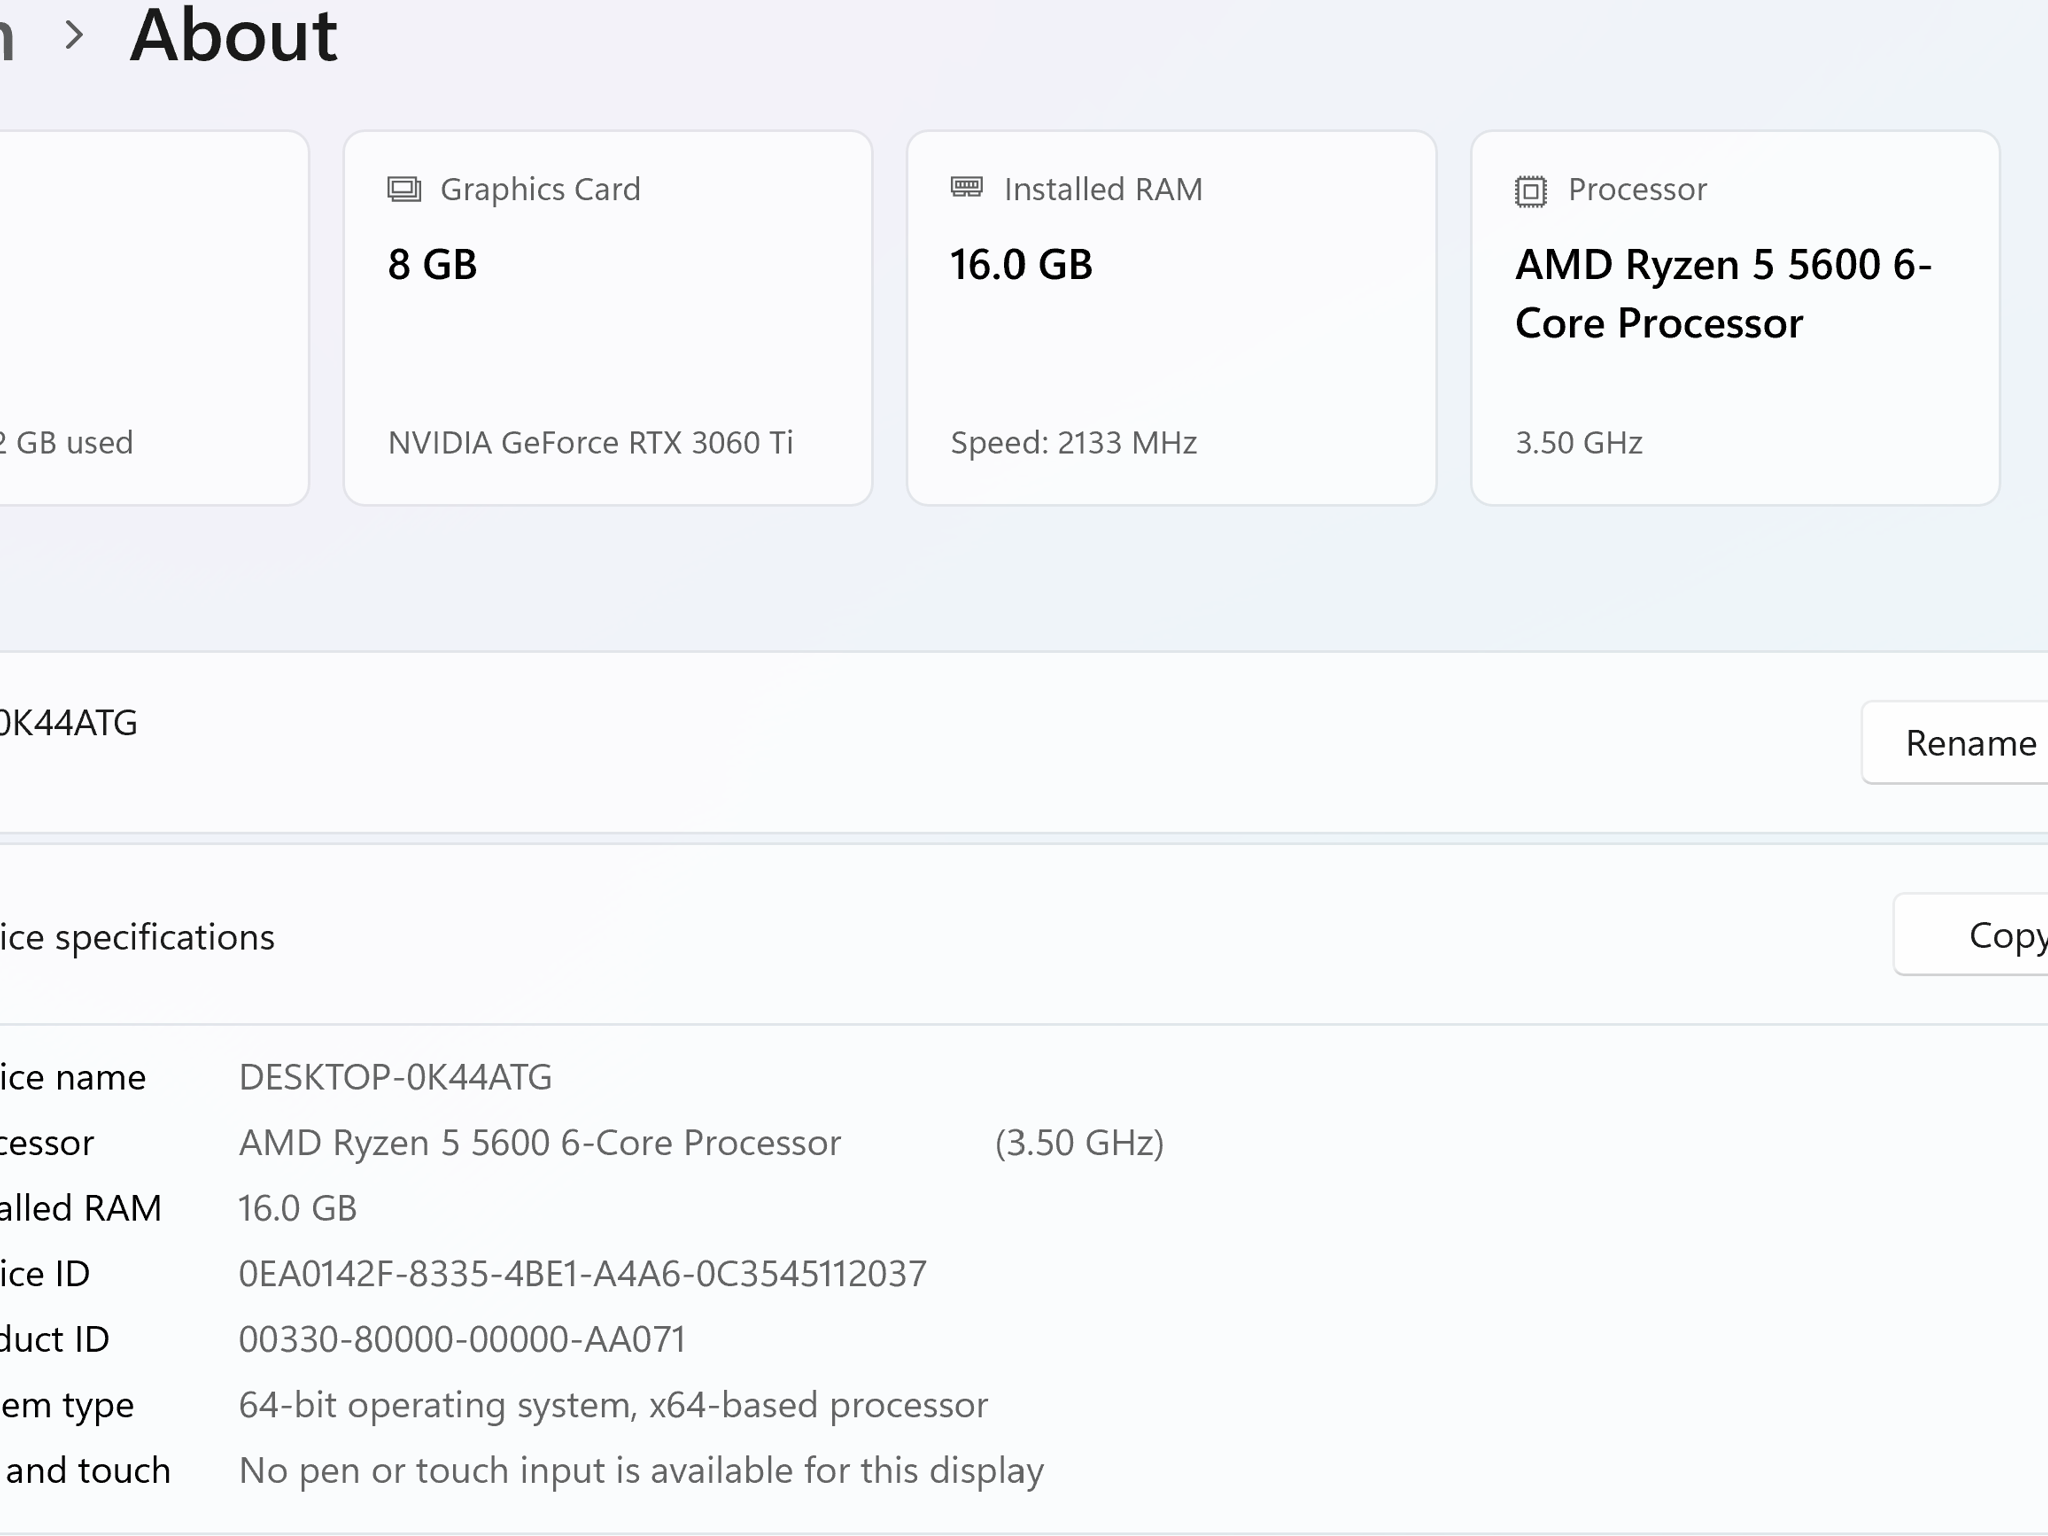Screen dimensions: 2048x1536
Task: Select the Product ID 00330-80000-00000-AA071
Action: (x=462, y=1339)
